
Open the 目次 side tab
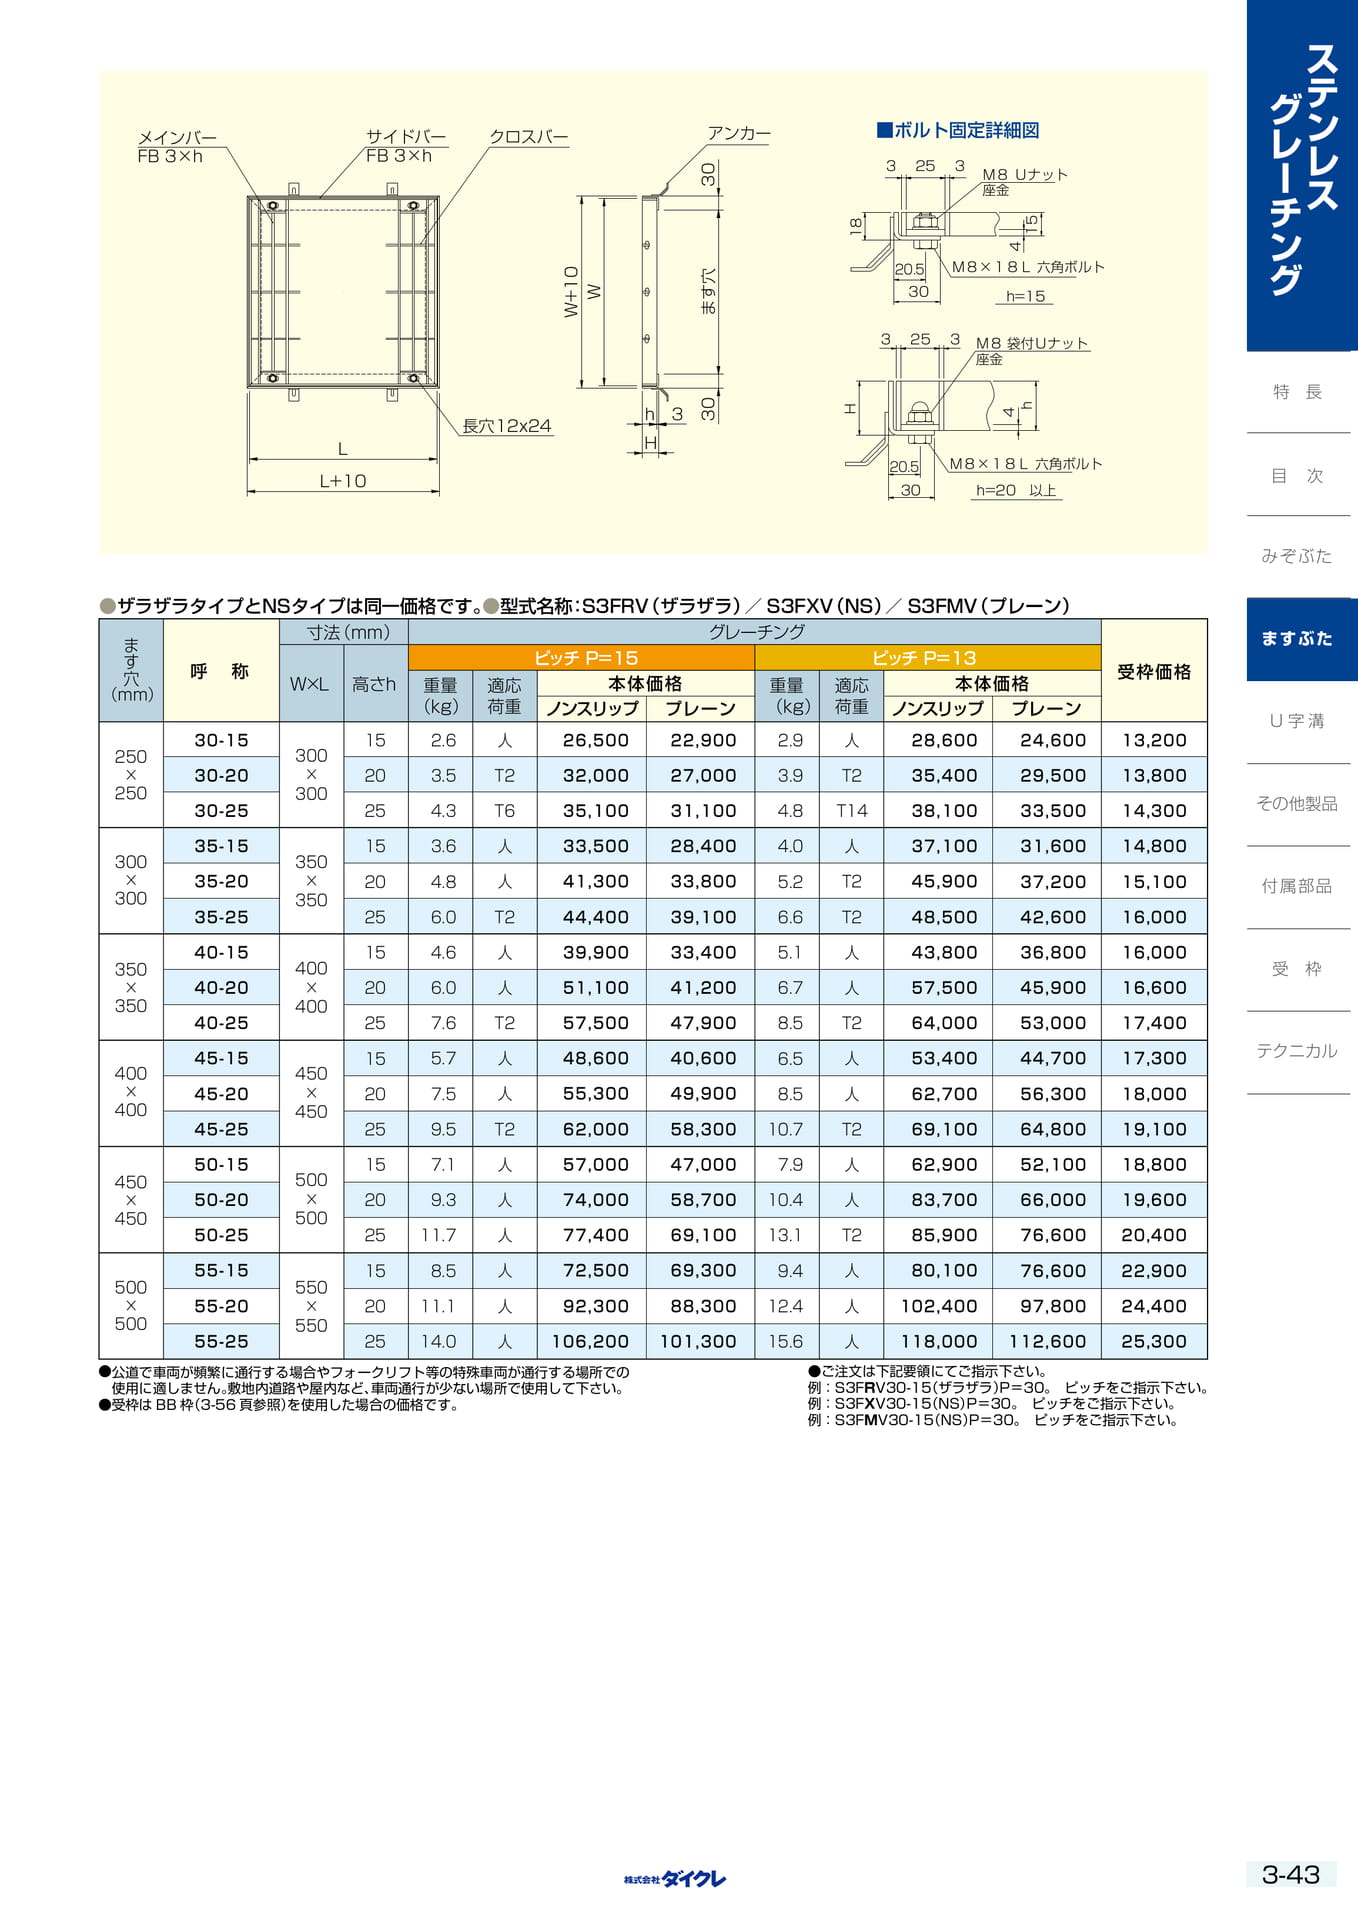(1297, 475)
